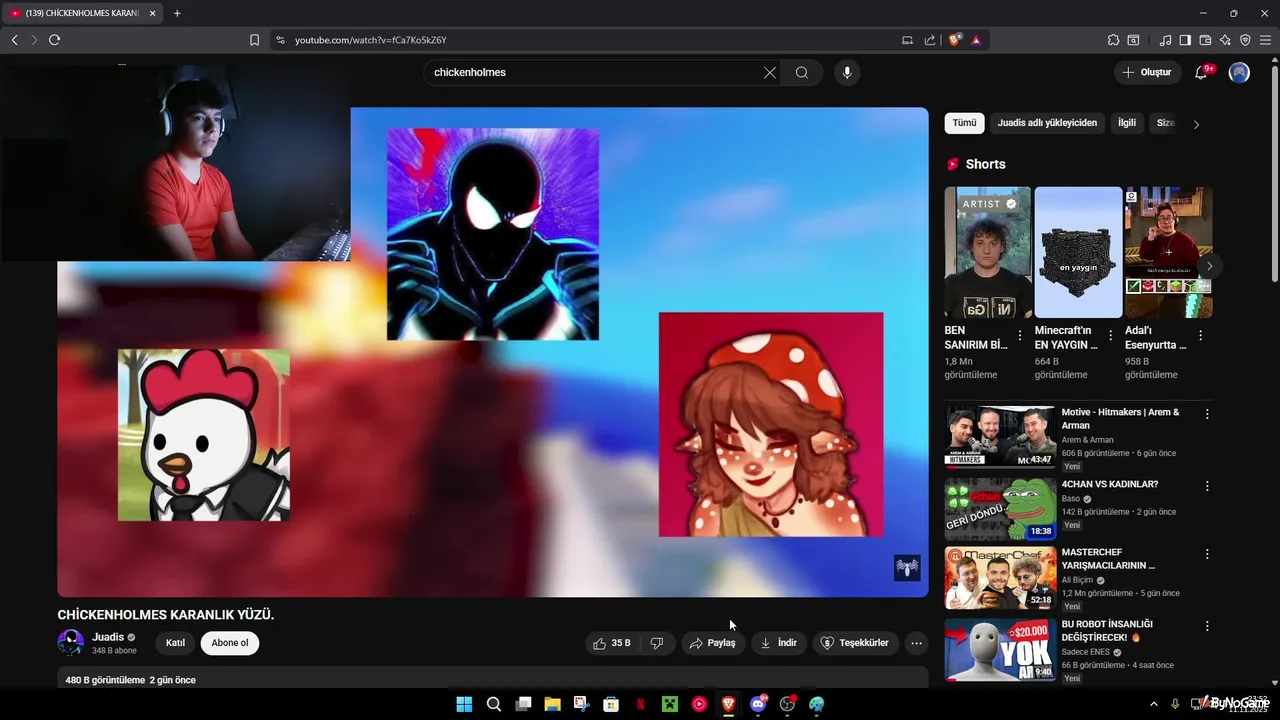The width and height of the screenshot is (1280, 720).
Task: Show more filter chips arrow
Action: 1196,124
